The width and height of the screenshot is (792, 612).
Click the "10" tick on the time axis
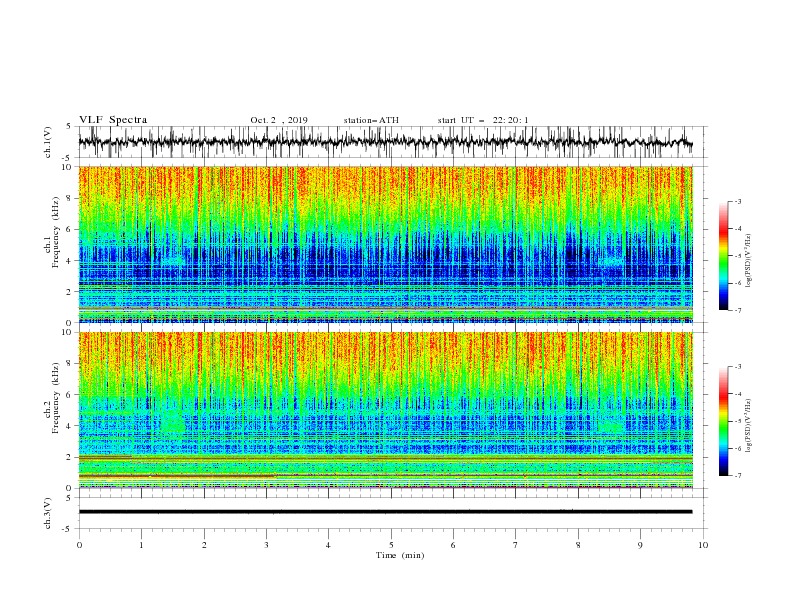point(703,545)
